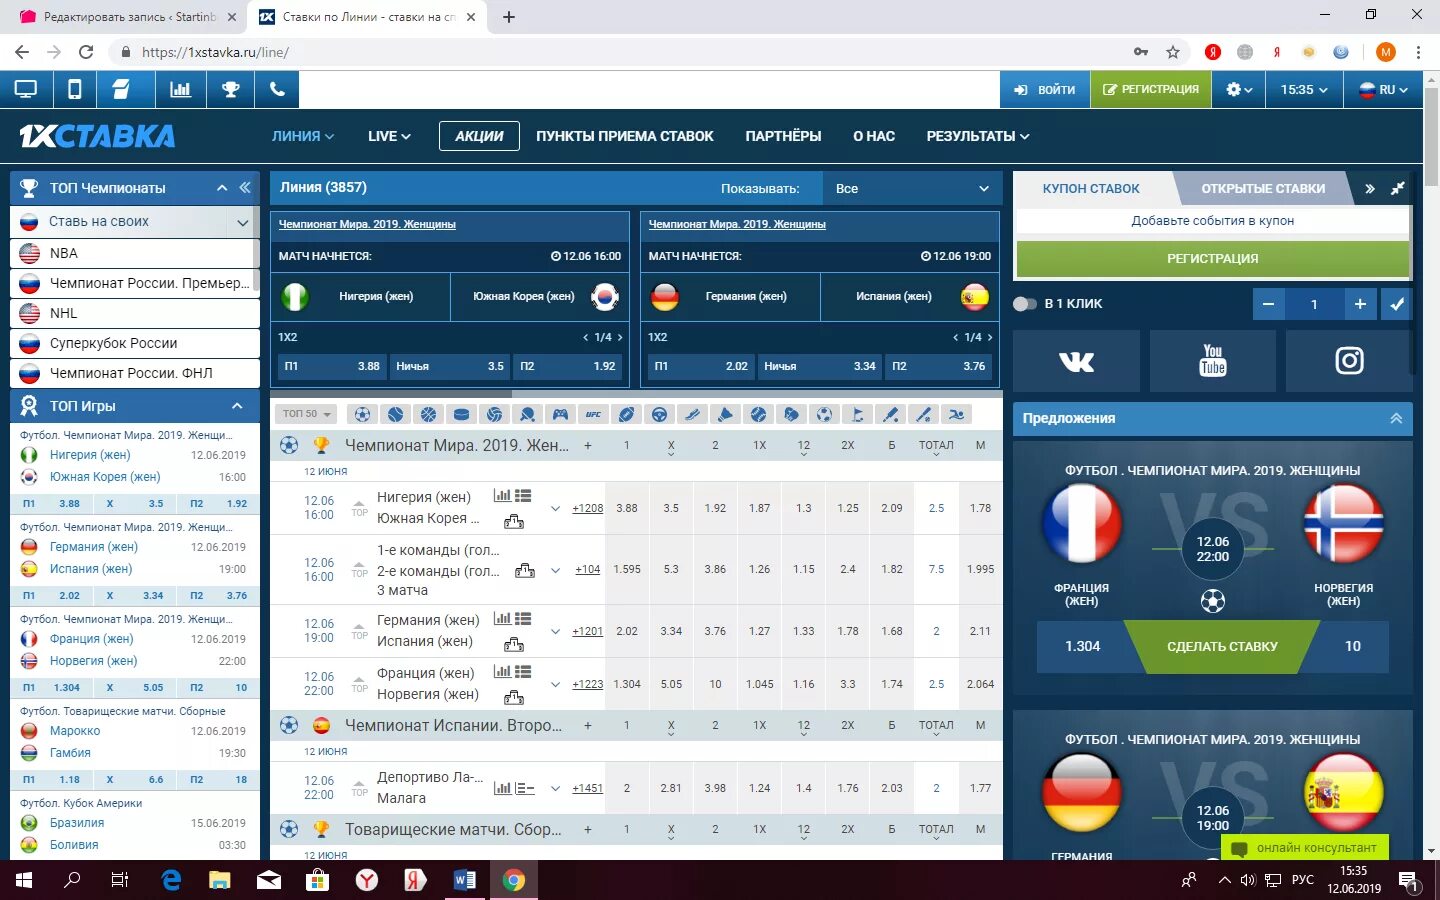Open the АКЦИИ menu item
Image resolution: width=1440 pixels, height=900 pixels.
(479, 136)
